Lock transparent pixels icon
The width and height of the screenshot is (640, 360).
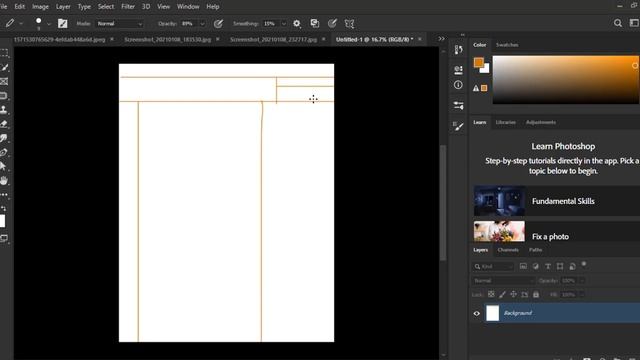click(491, 294)
